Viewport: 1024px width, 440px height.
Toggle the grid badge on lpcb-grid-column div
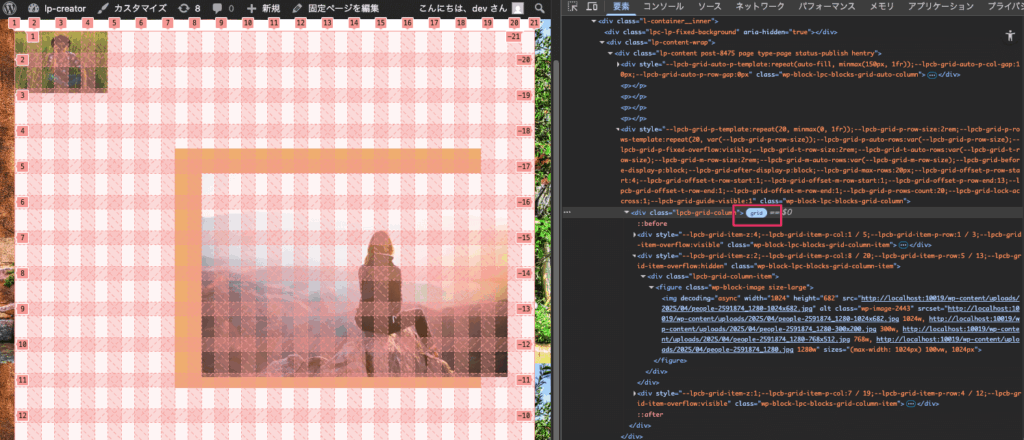[757, 212]
